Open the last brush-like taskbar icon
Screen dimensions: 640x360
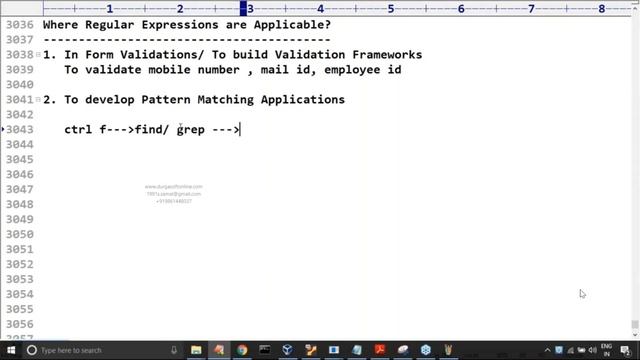click(x=448, y=350)
